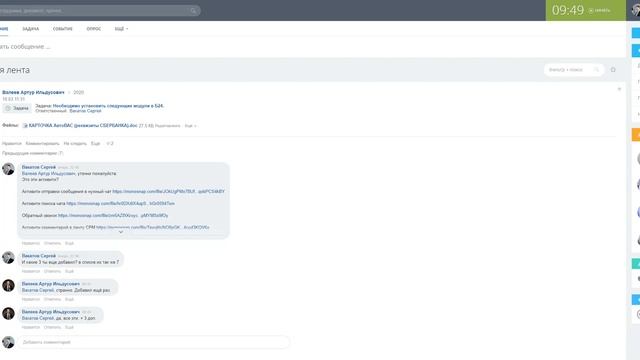
Task: Reply to 'да, все эти + 3 доп' comment
Action: [x=52, y=327]
